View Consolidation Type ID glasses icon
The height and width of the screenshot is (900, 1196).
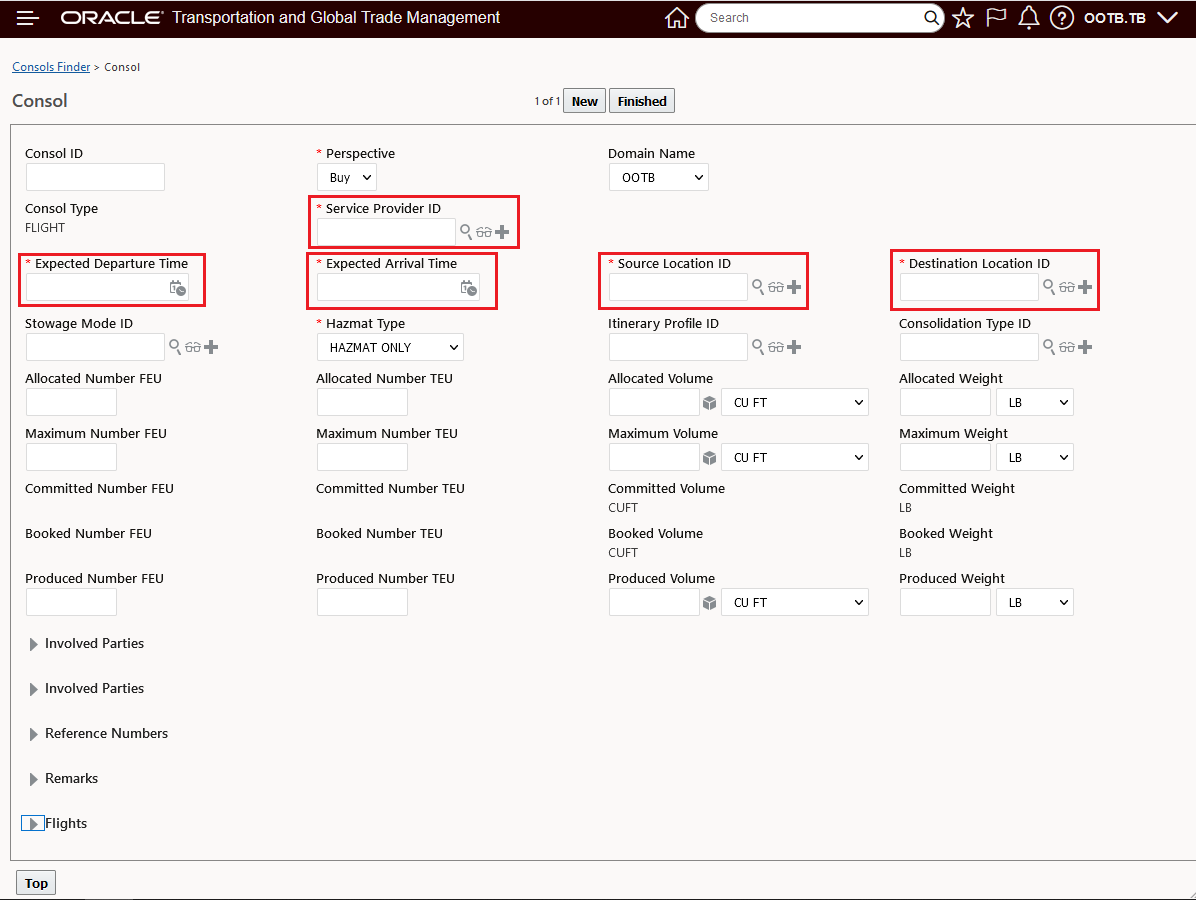(1067, 347)
